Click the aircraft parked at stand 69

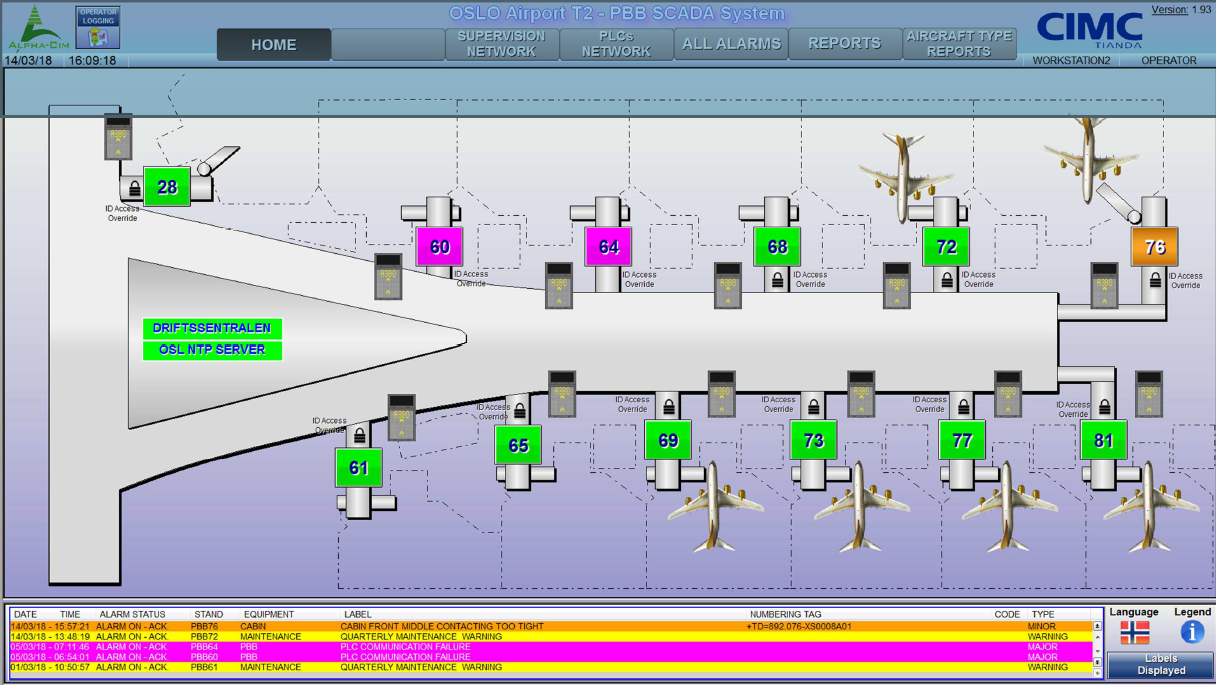pos(710,506)
